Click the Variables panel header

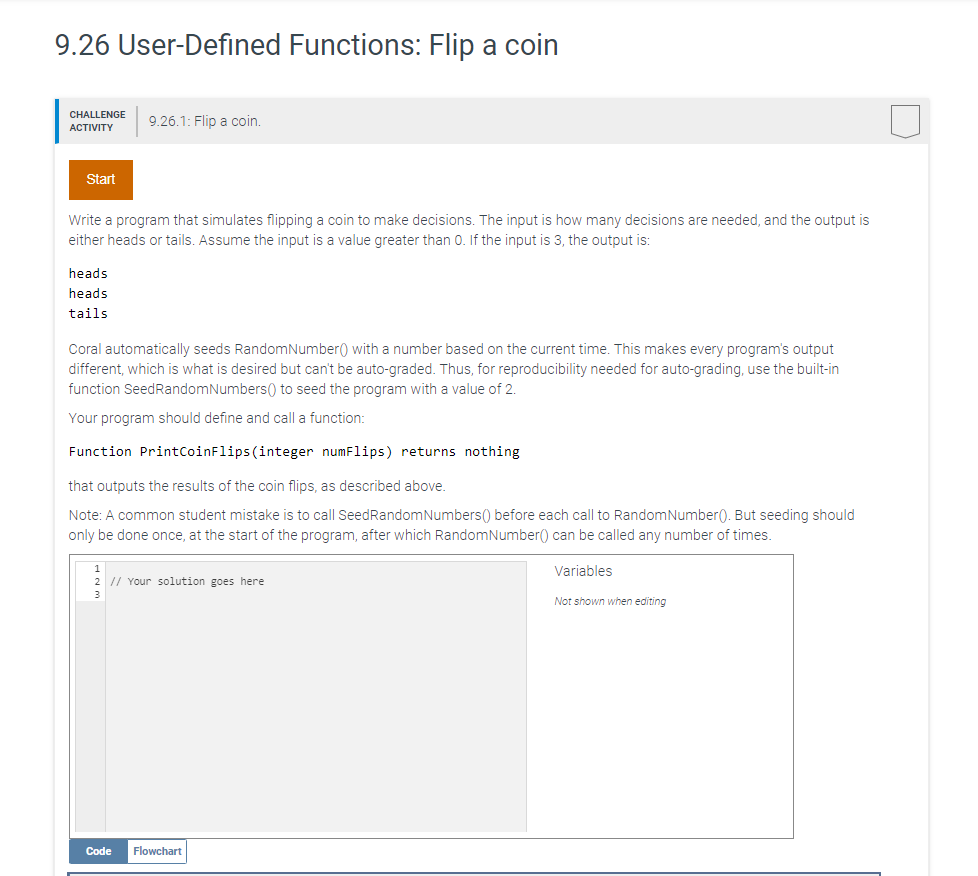[582, 571]
